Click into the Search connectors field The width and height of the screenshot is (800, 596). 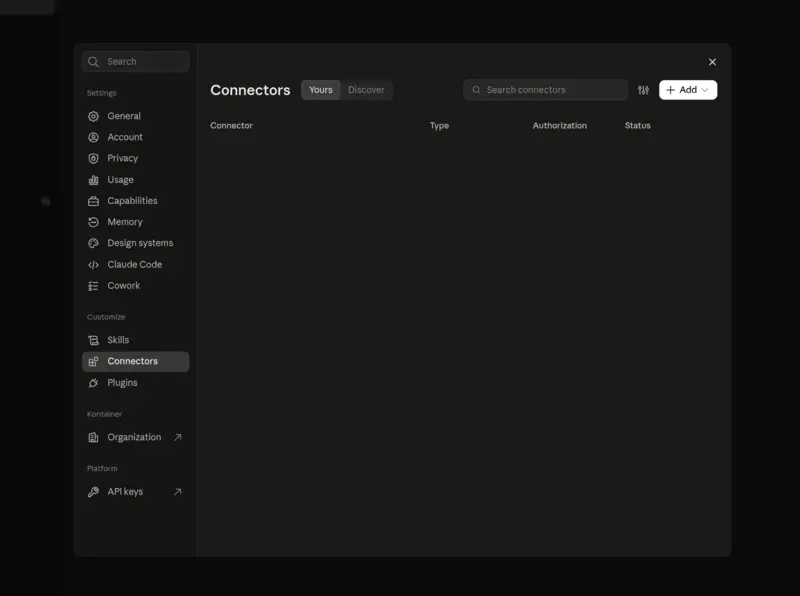(x=545, y=90)
